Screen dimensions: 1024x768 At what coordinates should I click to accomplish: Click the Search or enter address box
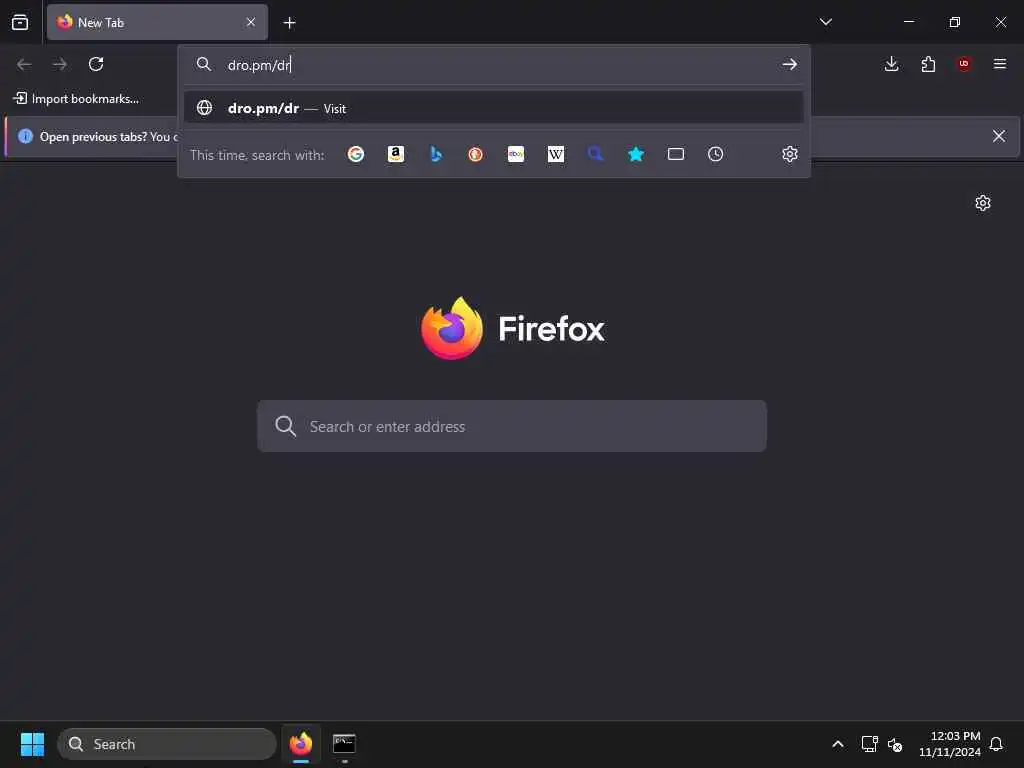coord(512,426)
